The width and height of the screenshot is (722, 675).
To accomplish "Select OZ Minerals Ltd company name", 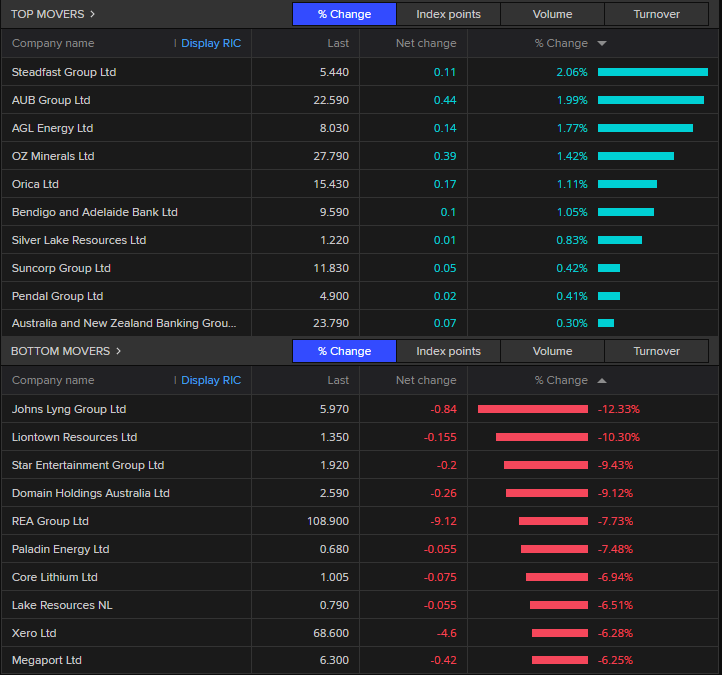I will tap(53, 156).
